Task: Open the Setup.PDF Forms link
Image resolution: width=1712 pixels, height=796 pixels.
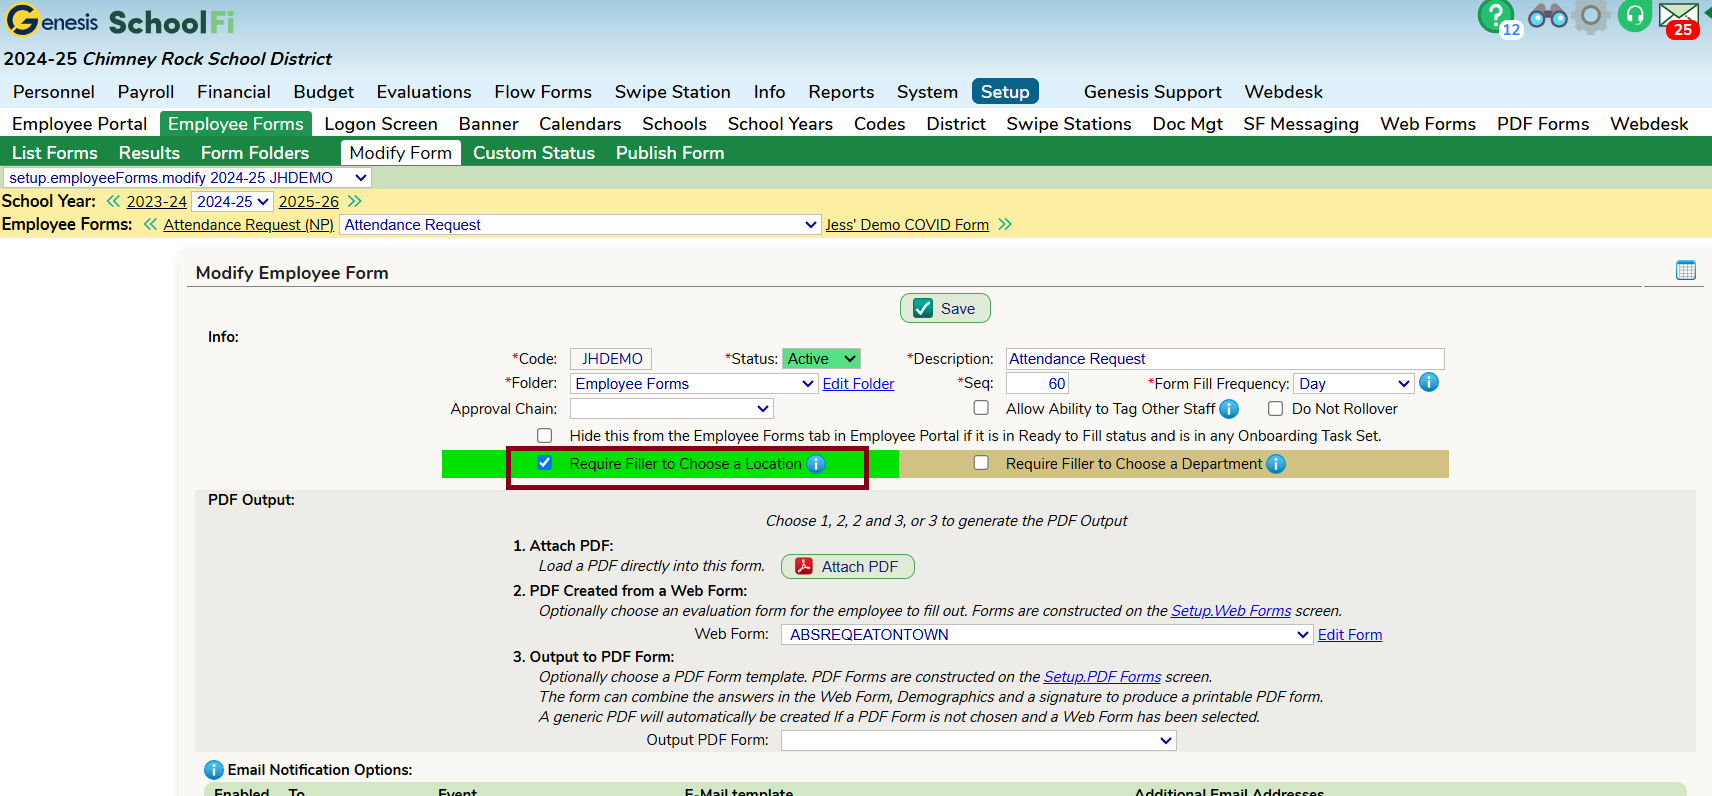Action: pyautogui.click(x=1102, y=677)
